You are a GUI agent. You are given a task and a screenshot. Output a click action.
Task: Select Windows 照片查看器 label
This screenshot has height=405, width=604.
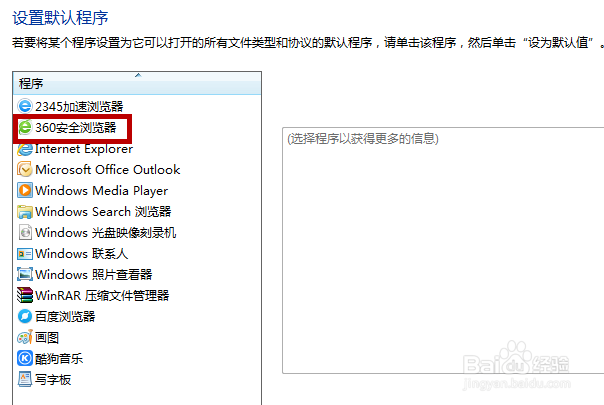(93, 274)
